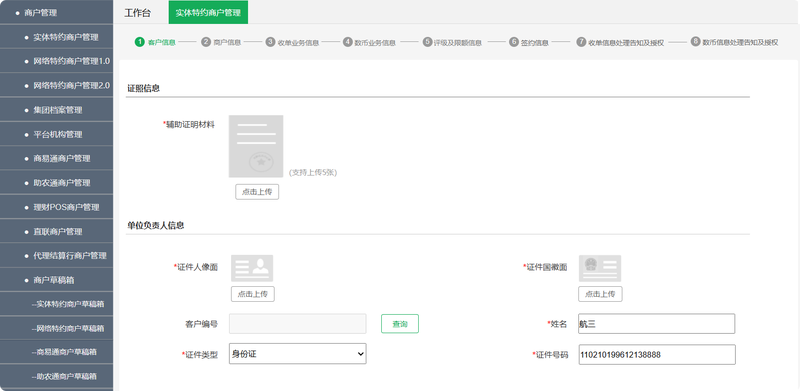This screenshot has width=800, height=391.
Task: Click the 证件号码 input field
Action: coord(657,355)
